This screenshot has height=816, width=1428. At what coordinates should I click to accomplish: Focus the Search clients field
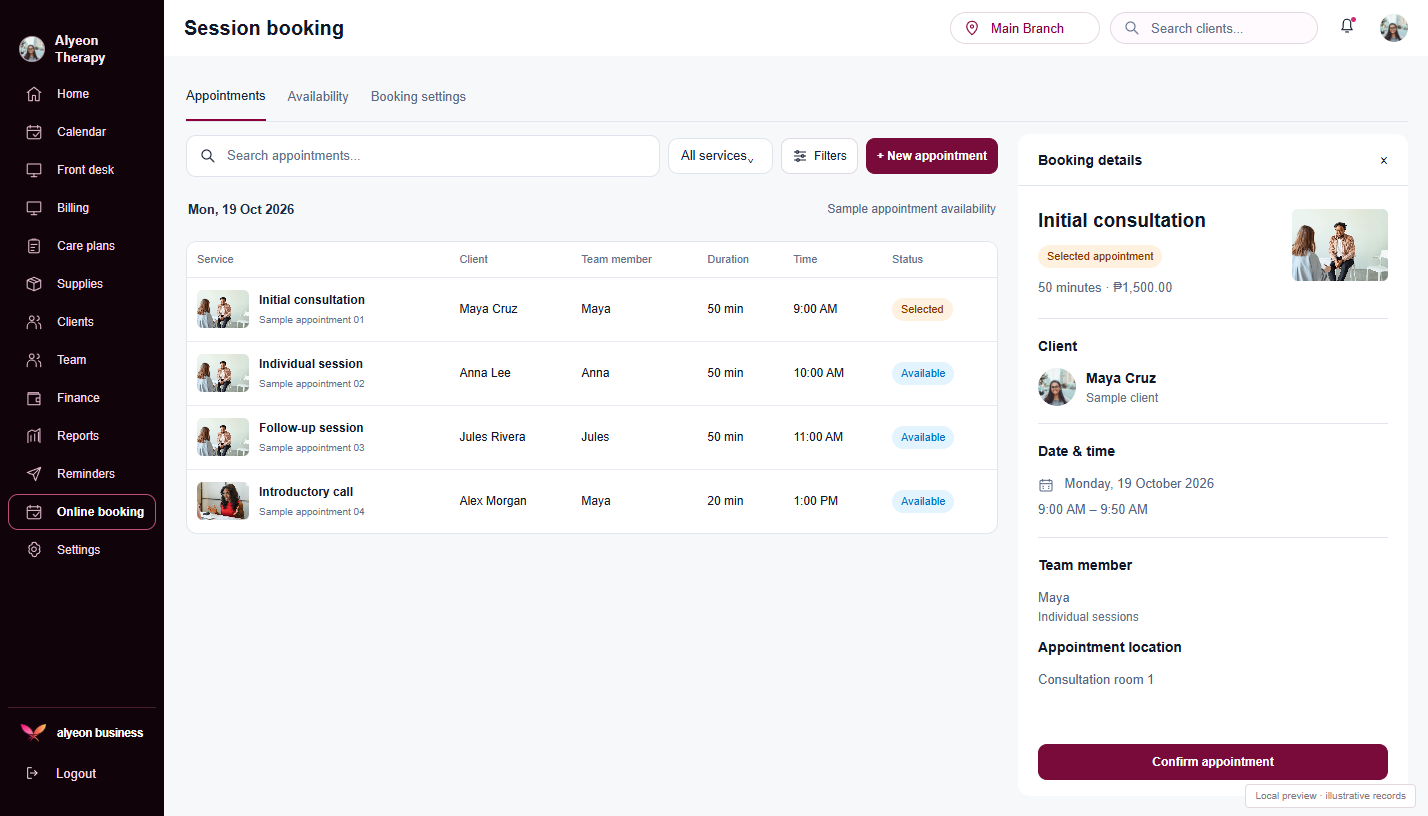1214,28
